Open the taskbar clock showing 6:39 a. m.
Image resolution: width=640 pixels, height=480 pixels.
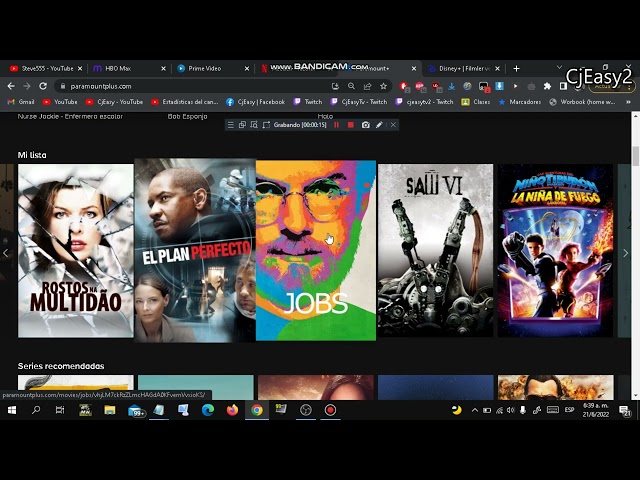tap(596, 410)
